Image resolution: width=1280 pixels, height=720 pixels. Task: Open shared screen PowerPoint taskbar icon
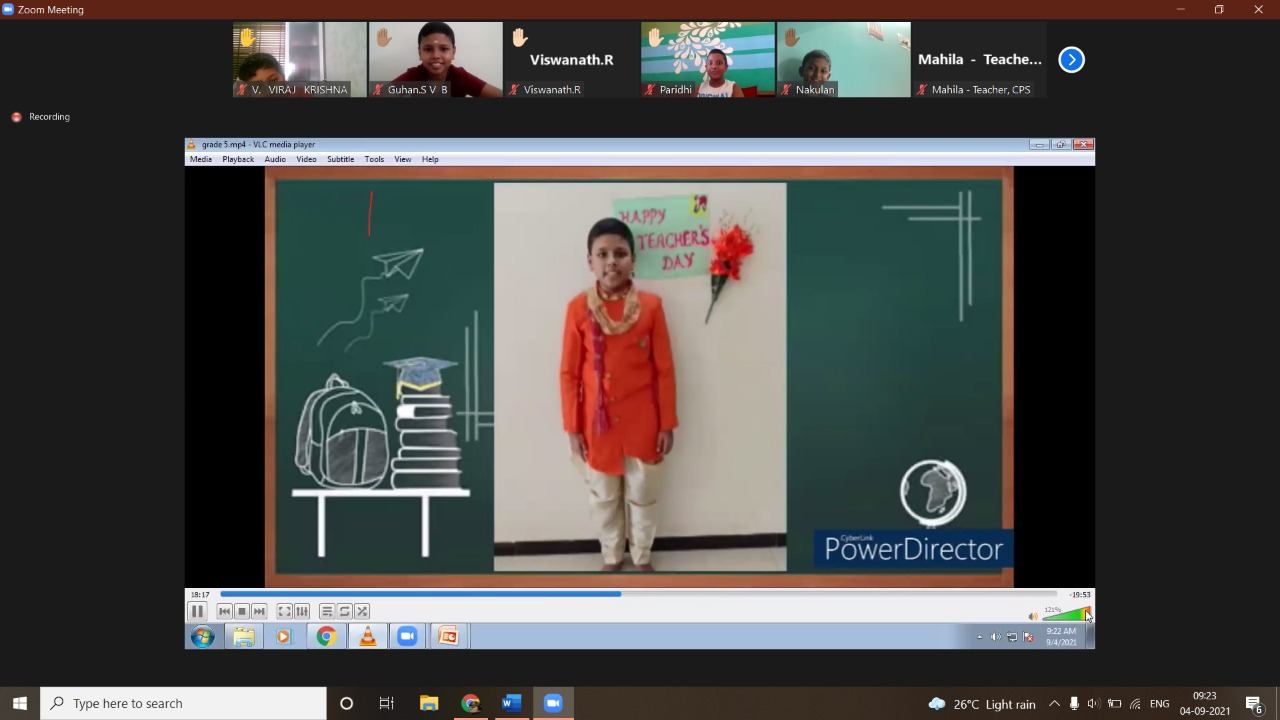coord(448,637)
